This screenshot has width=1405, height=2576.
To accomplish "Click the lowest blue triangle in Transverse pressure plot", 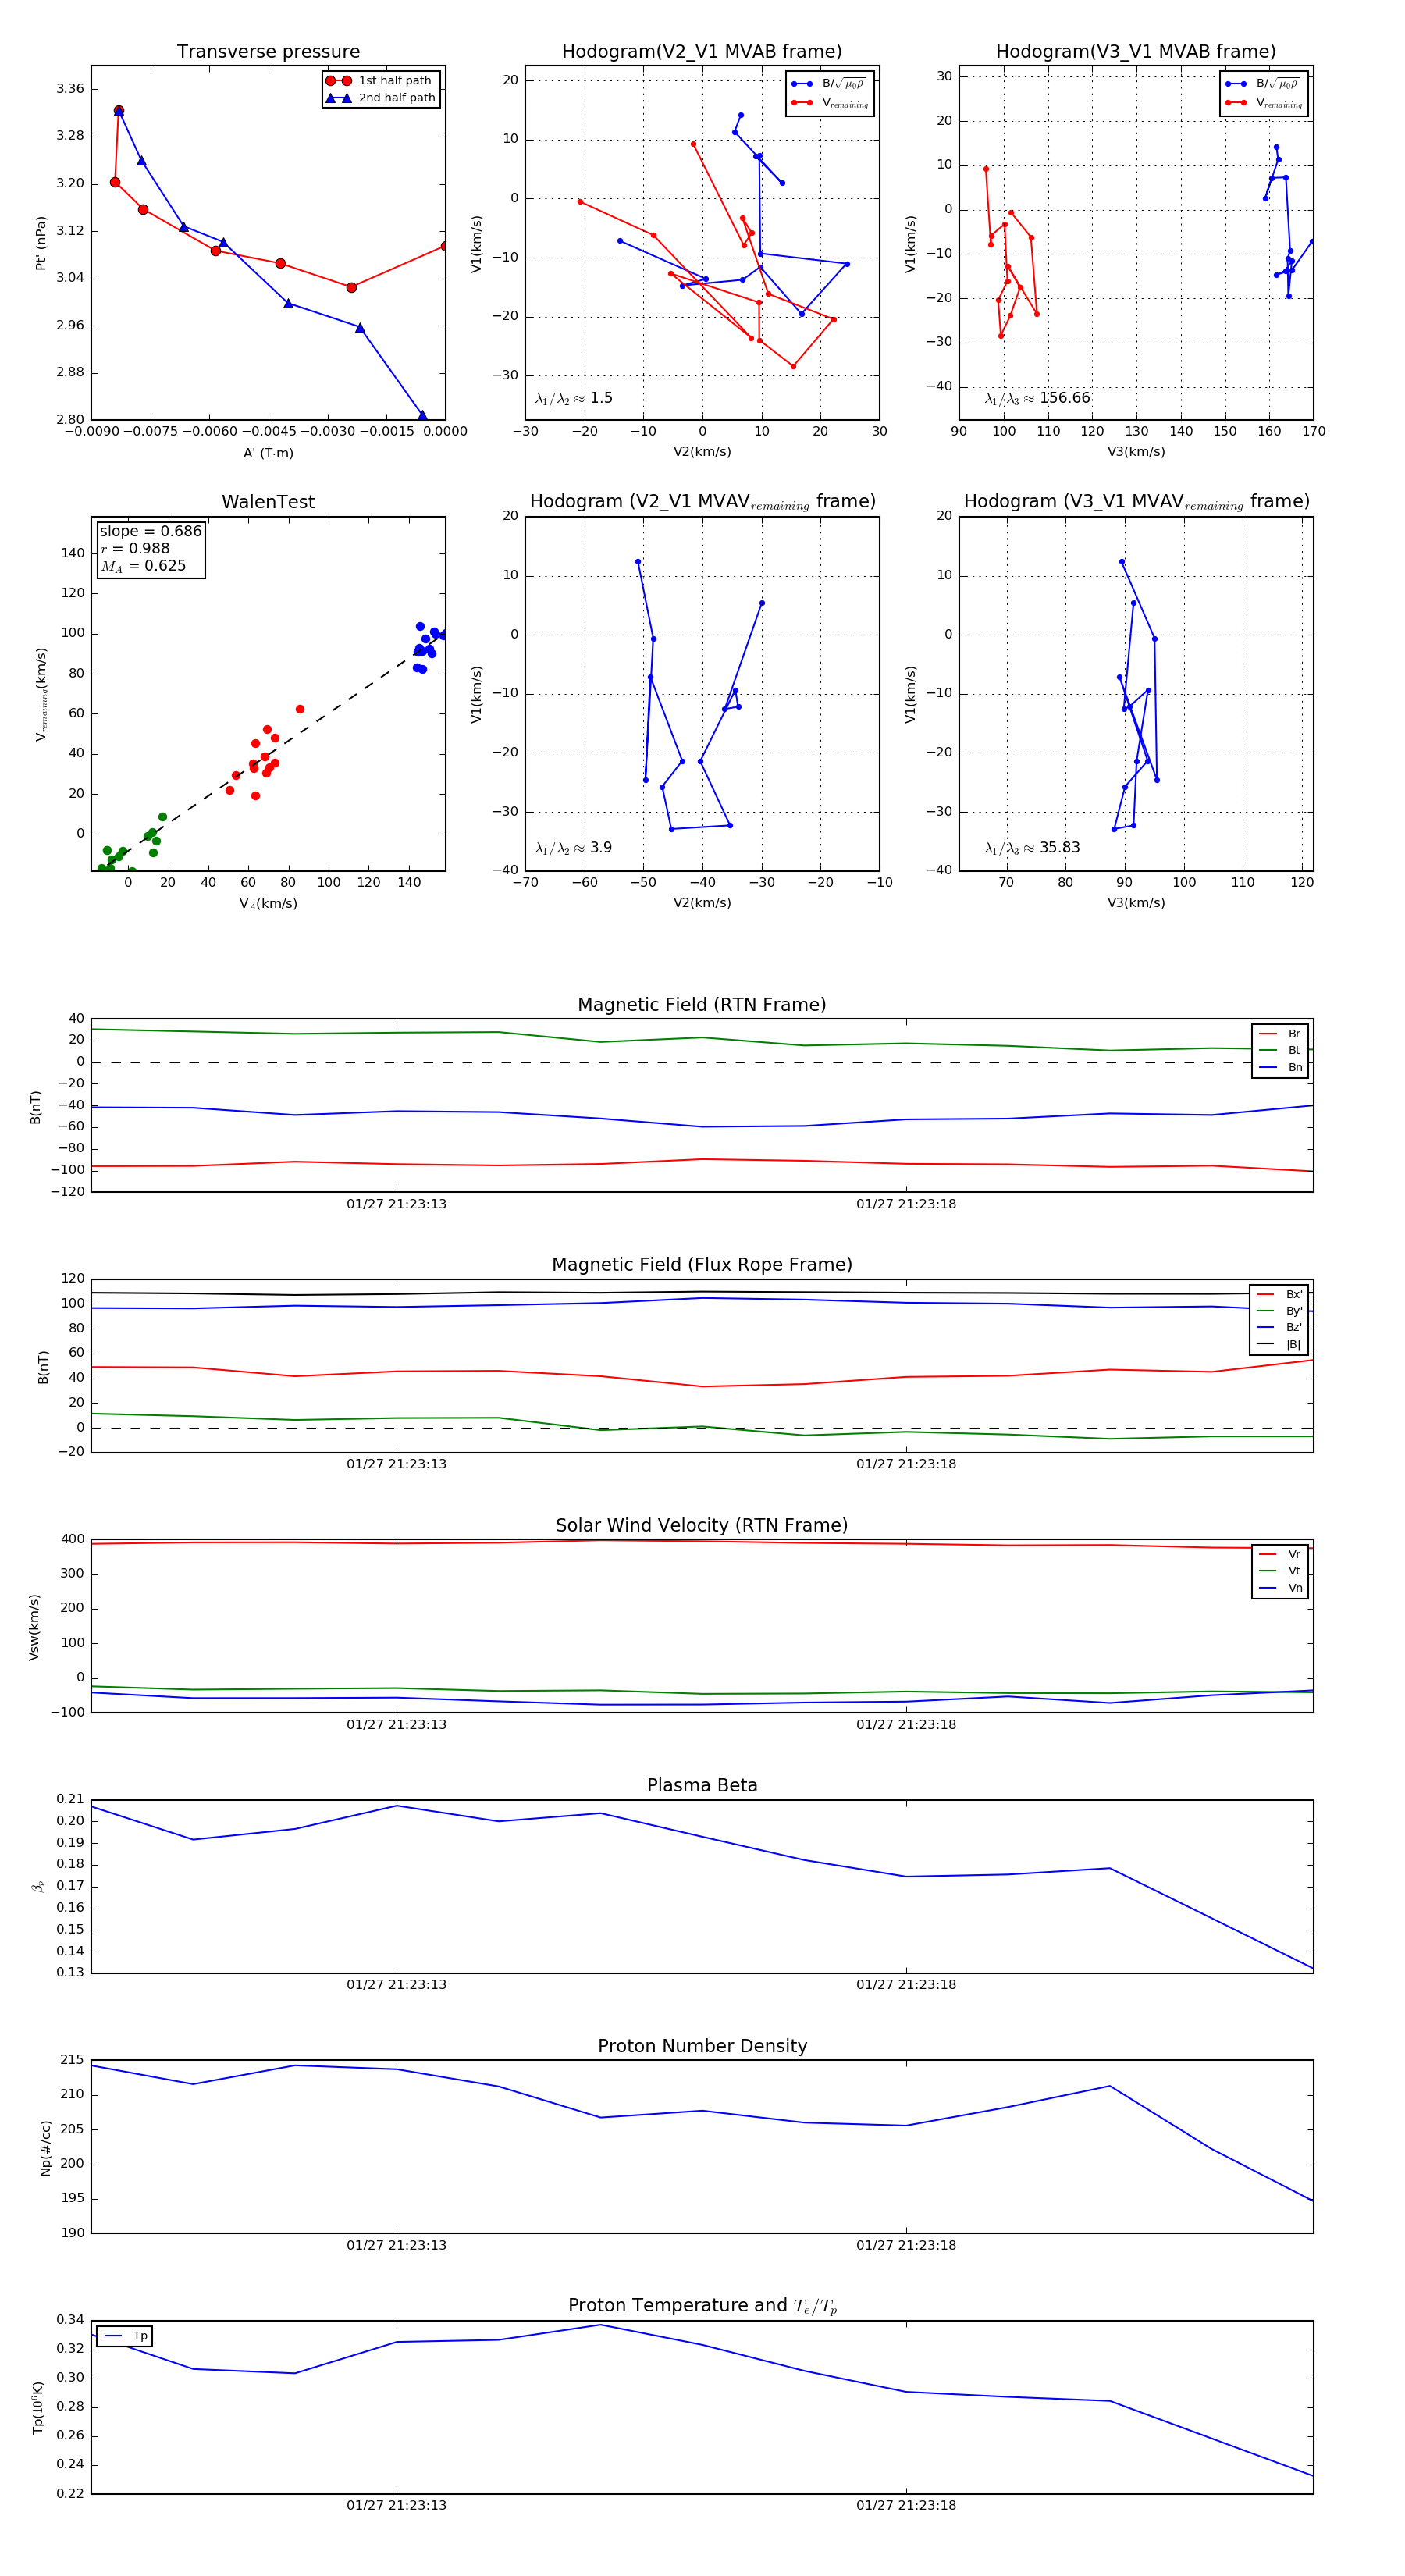I will (x=422, y=416).
